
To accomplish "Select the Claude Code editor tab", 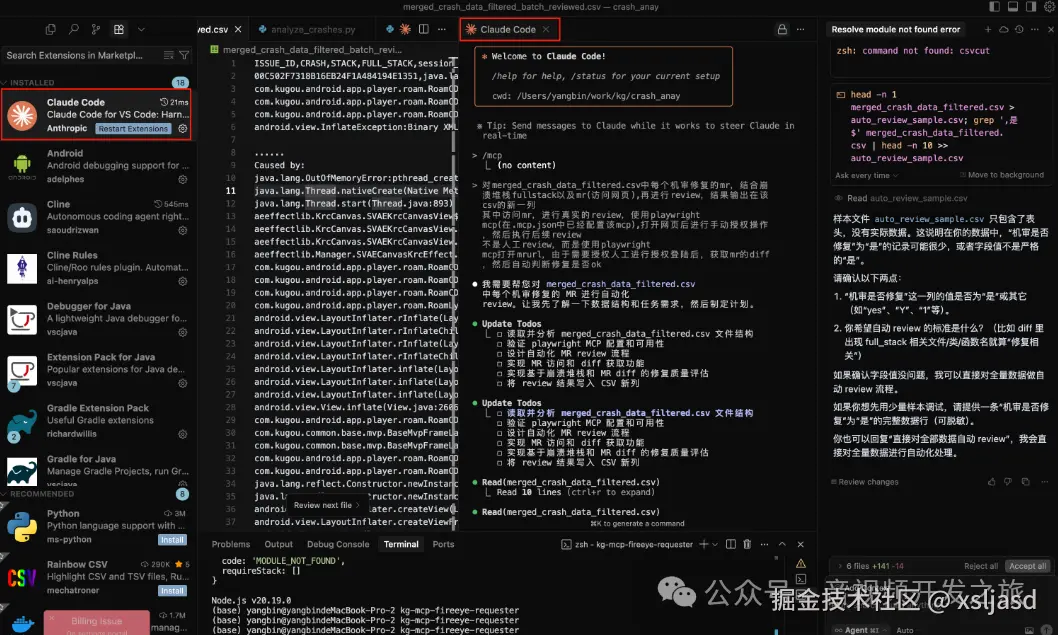I will pos(508,30).
